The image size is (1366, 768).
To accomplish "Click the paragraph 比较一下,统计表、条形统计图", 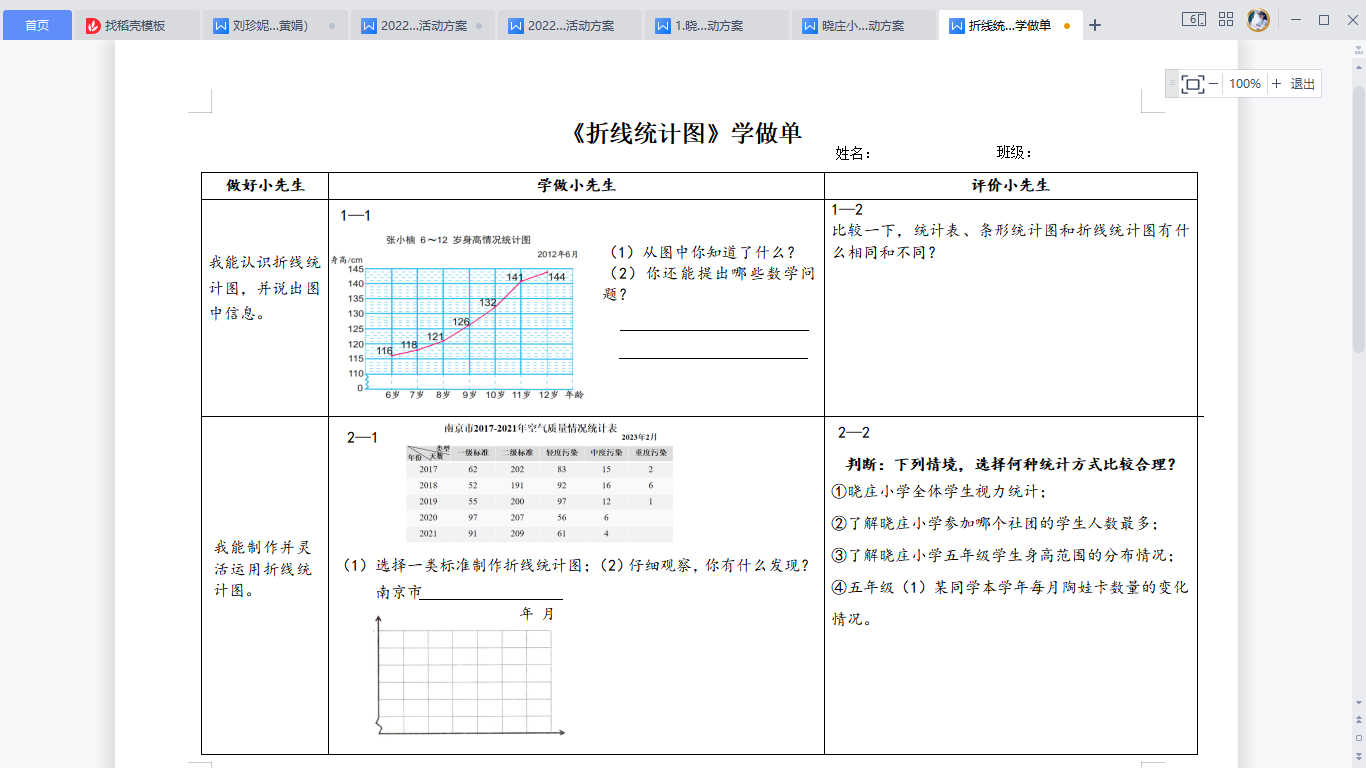I will (1010, 241).
